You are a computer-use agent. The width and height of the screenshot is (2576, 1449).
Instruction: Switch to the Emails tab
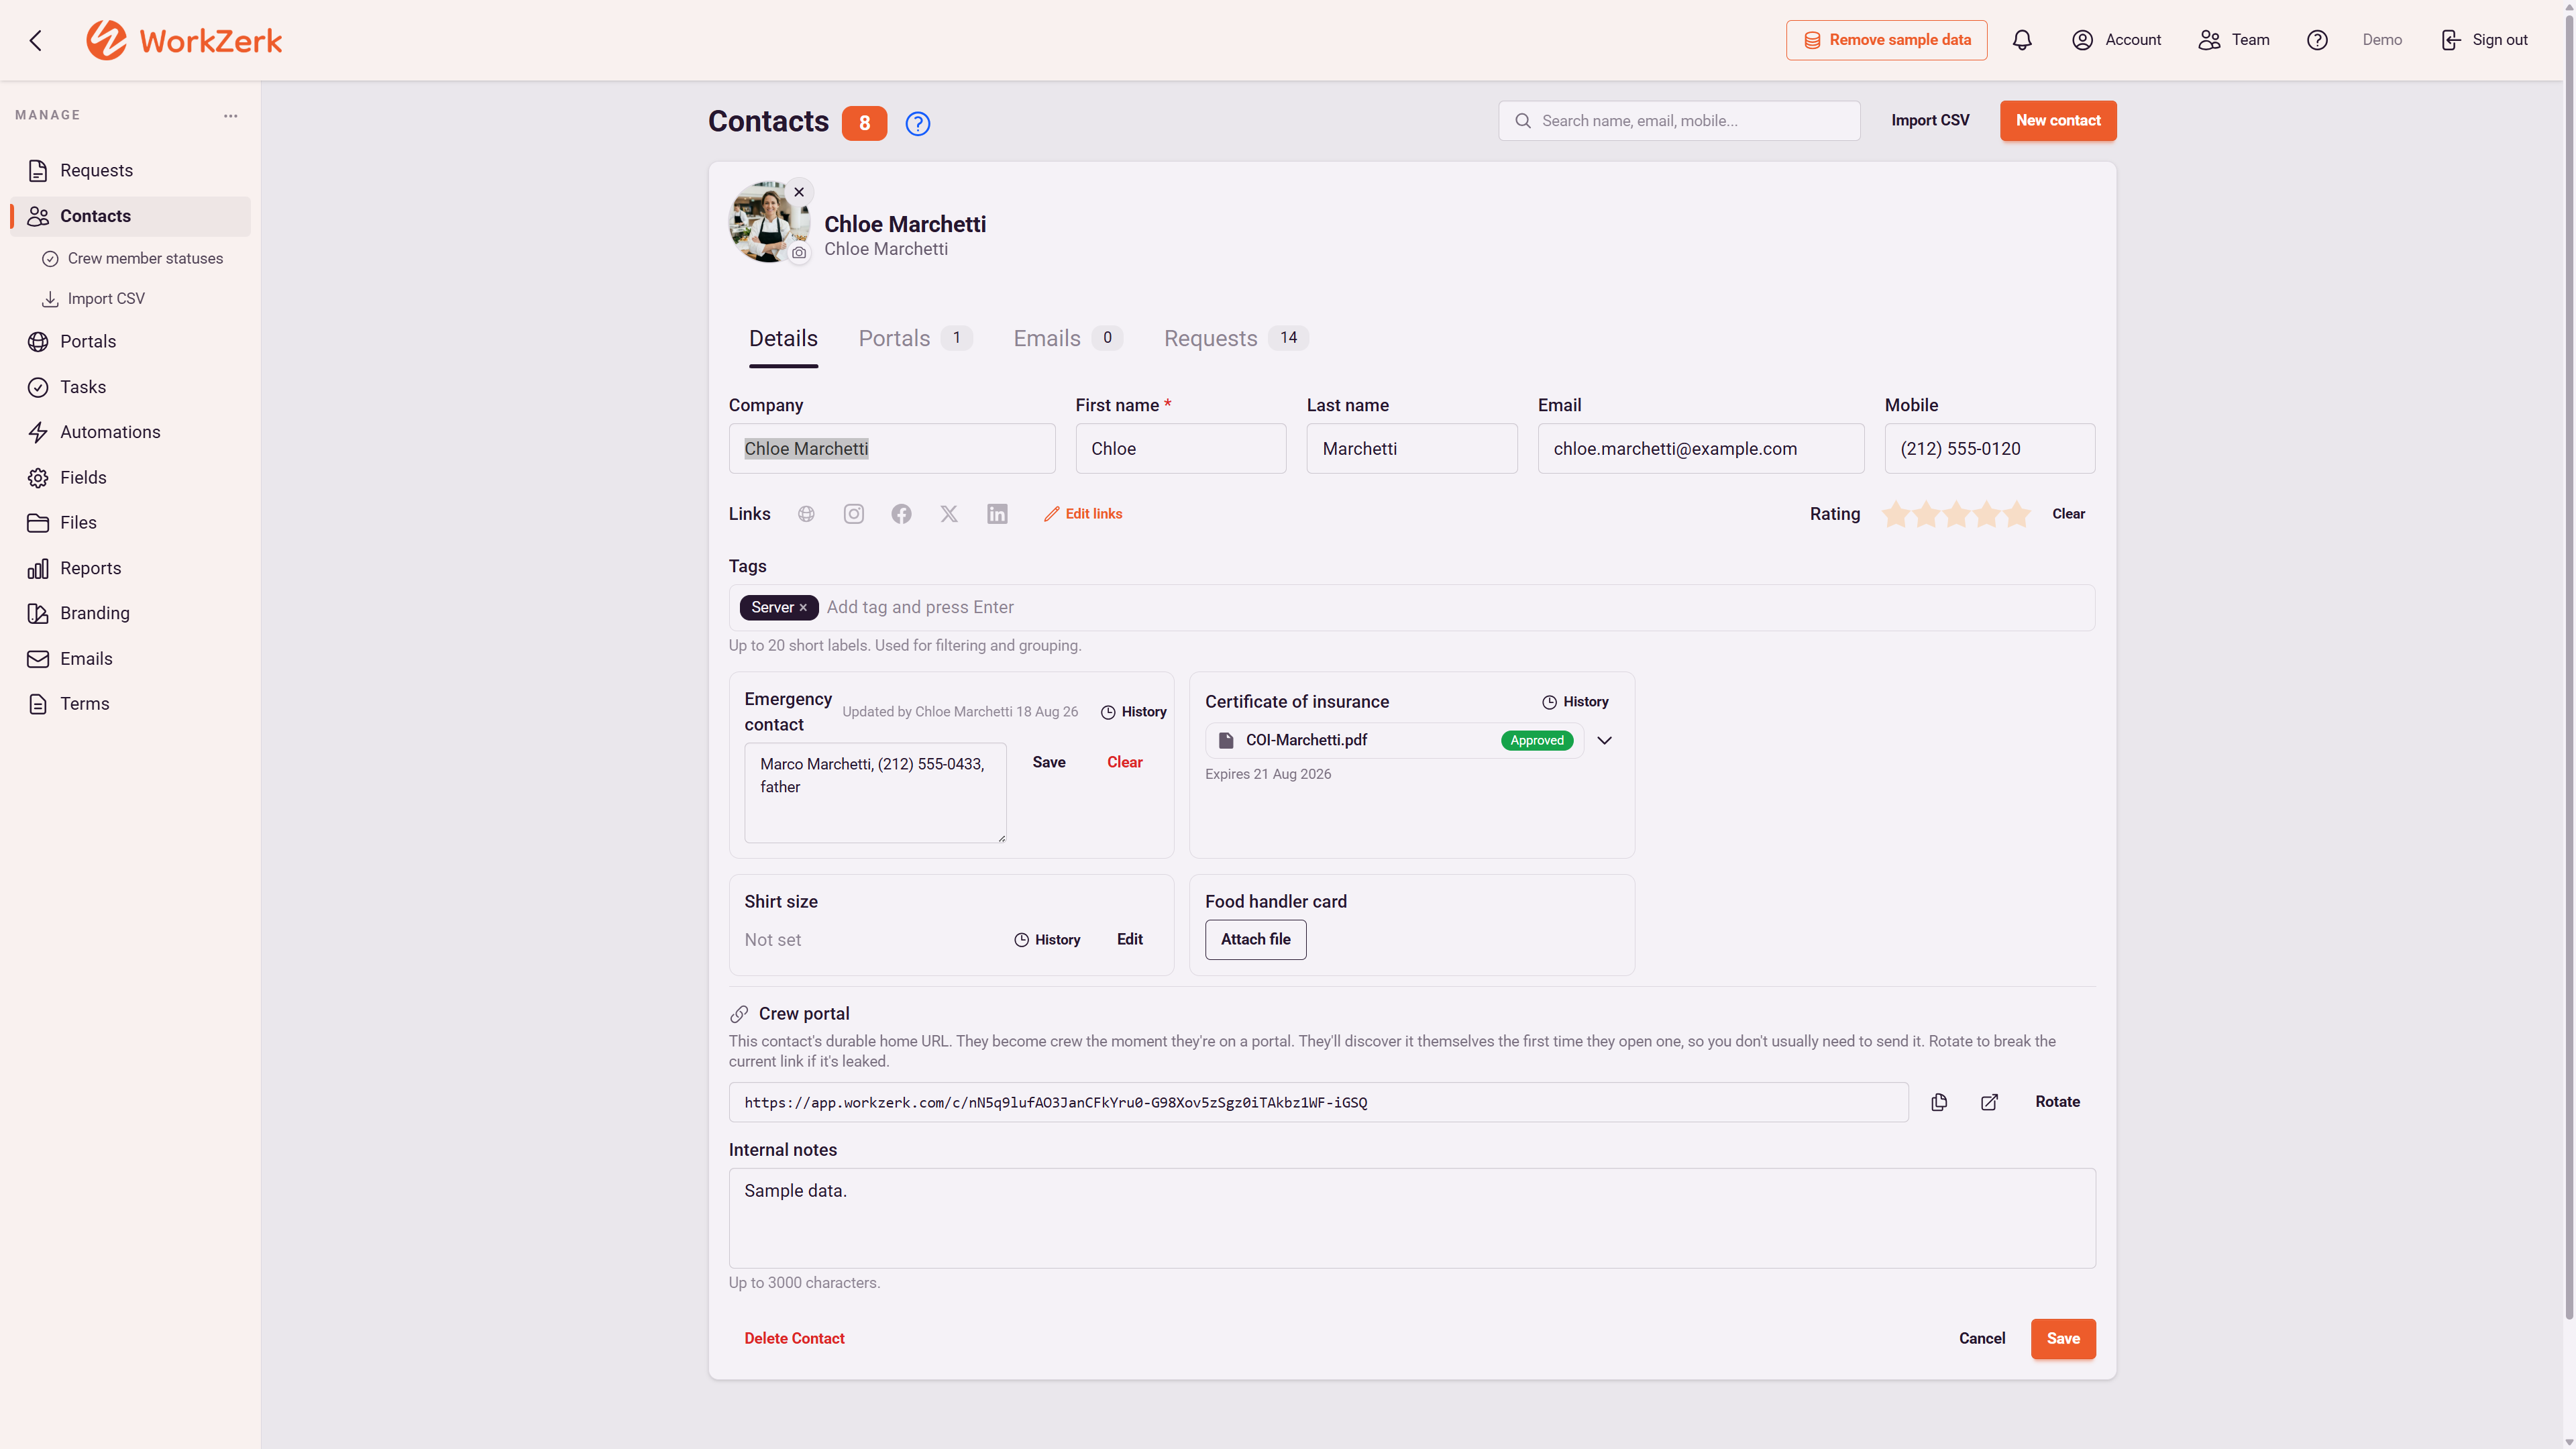(x=1068, y=338)
